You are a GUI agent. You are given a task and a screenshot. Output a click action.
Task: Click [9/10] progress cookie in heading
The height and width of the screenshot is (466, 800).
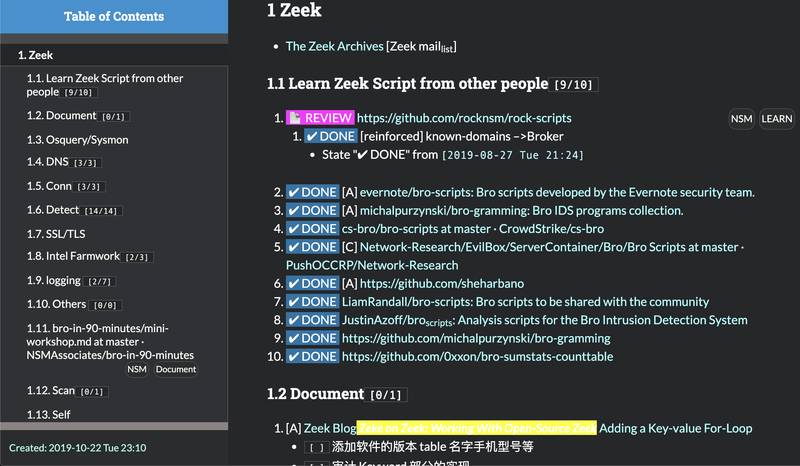[x=573, y=85]
